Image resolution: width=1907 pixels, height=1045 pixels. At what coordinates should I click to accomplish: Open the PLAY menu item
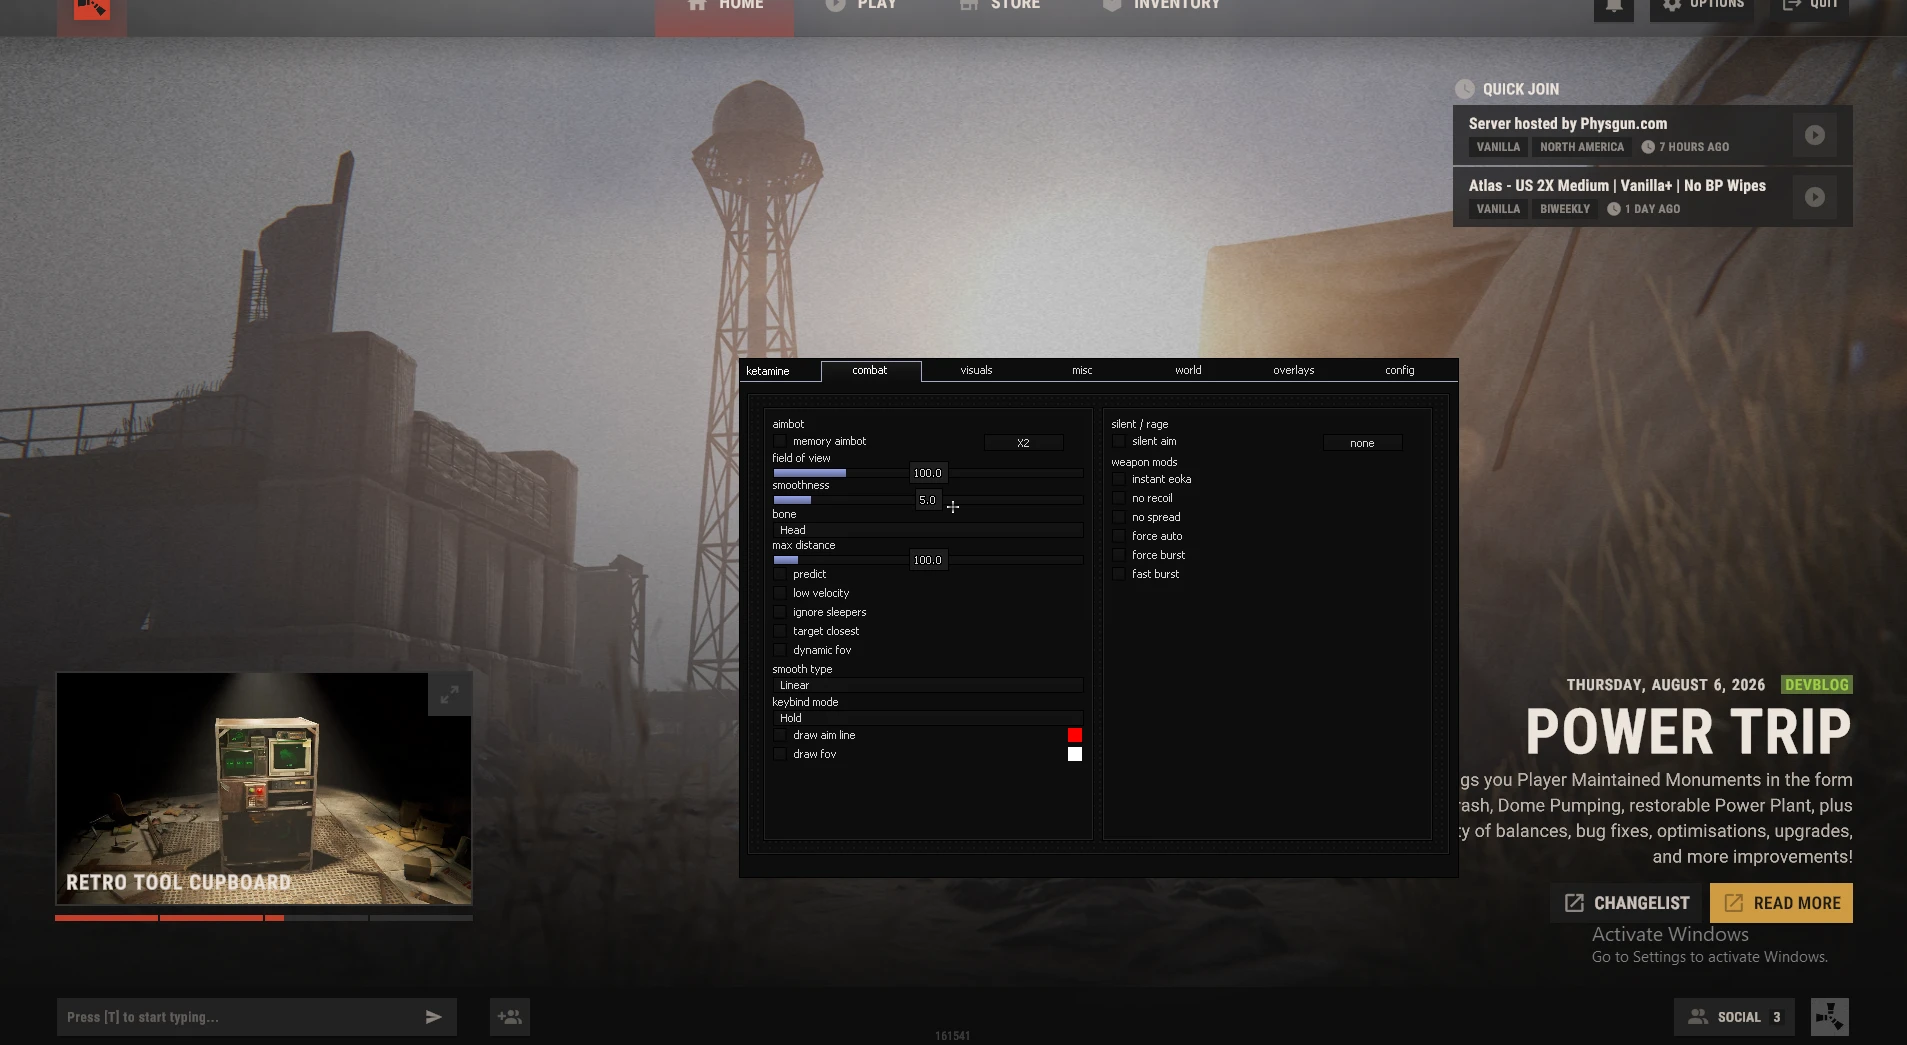860,8
